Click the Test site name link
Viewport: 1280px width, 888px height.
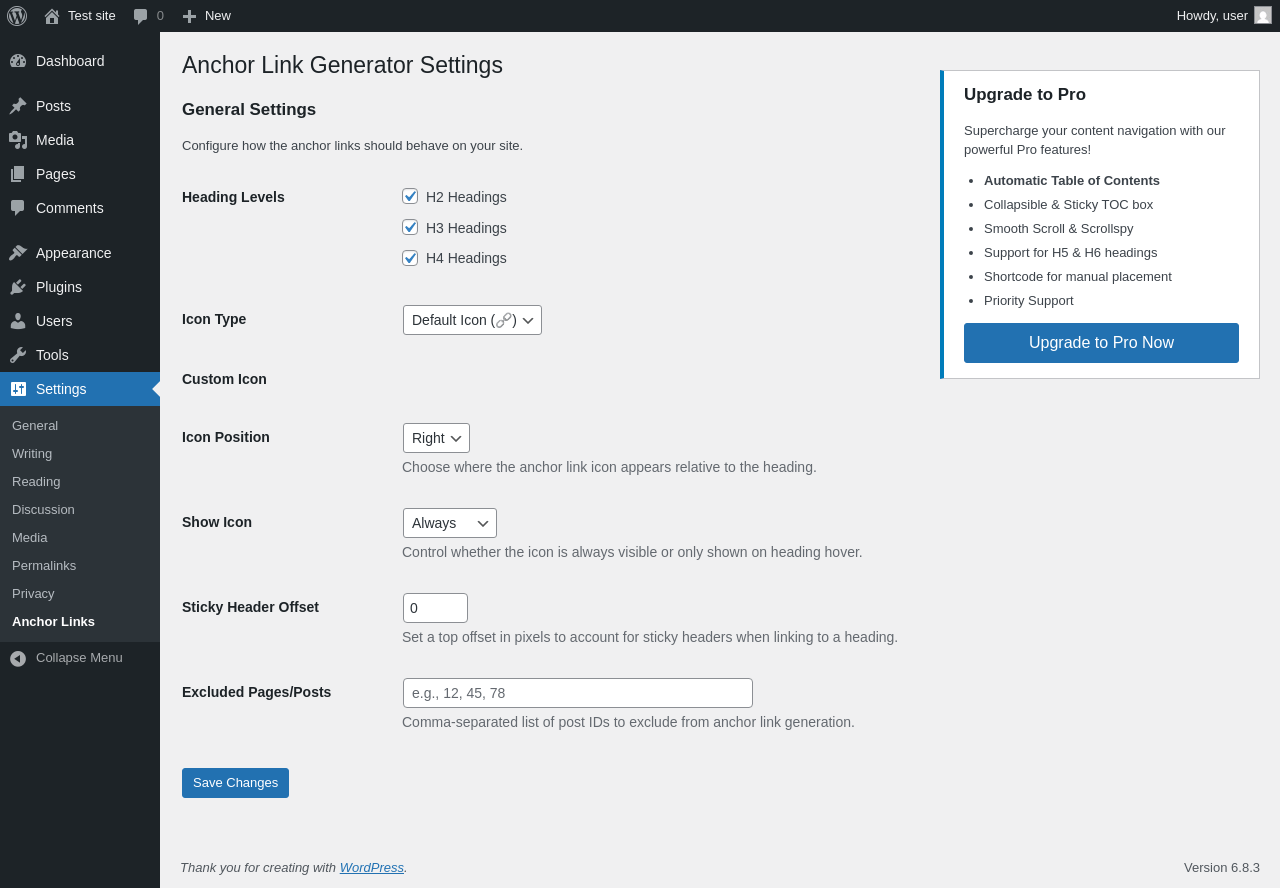click(x=92, y=16)
